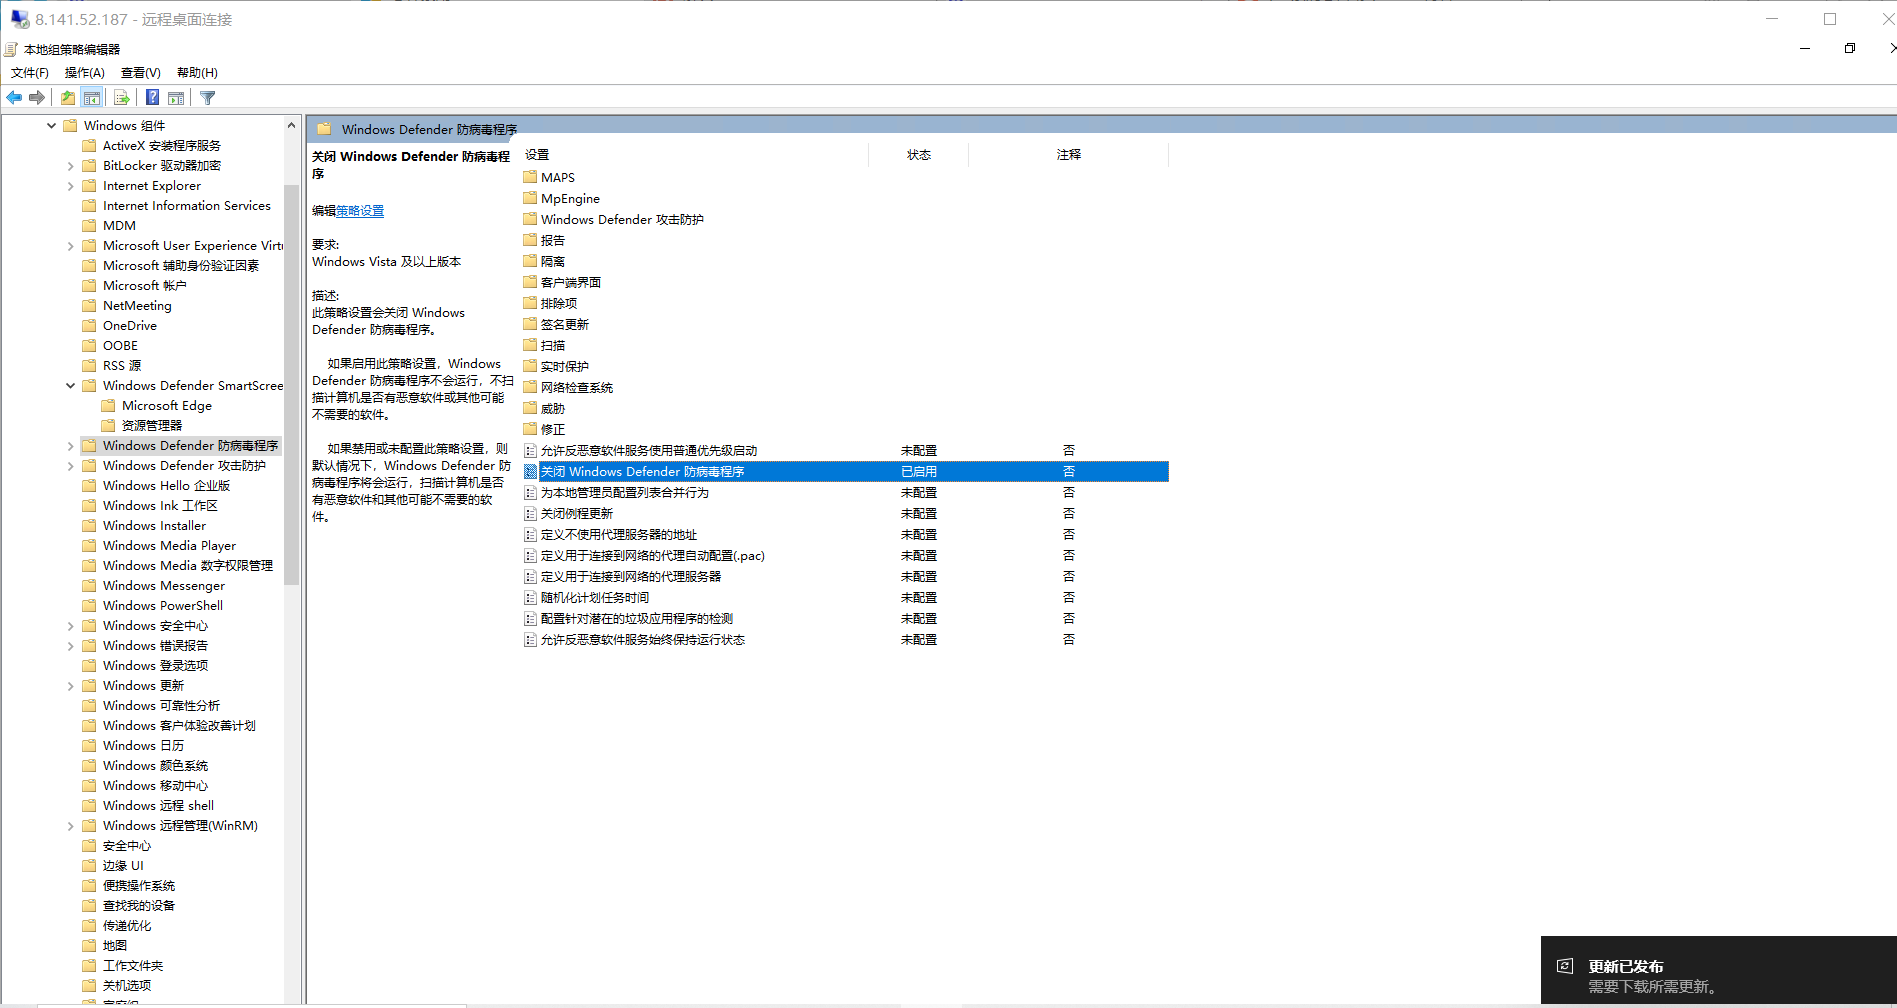Screen dimensions: 1897x1008
Task: Open the Help question mark icon
Action: (152, 98)
